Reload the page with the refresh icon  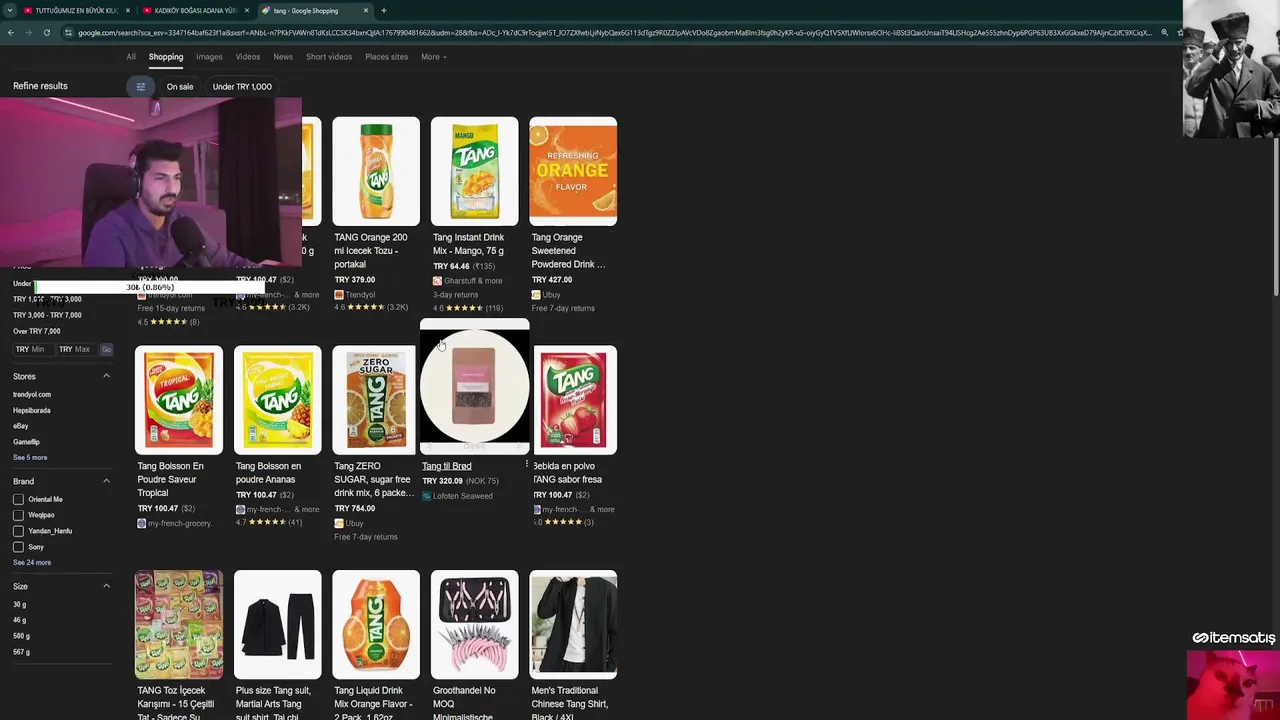pyautogui.click(x=46, y=33)
